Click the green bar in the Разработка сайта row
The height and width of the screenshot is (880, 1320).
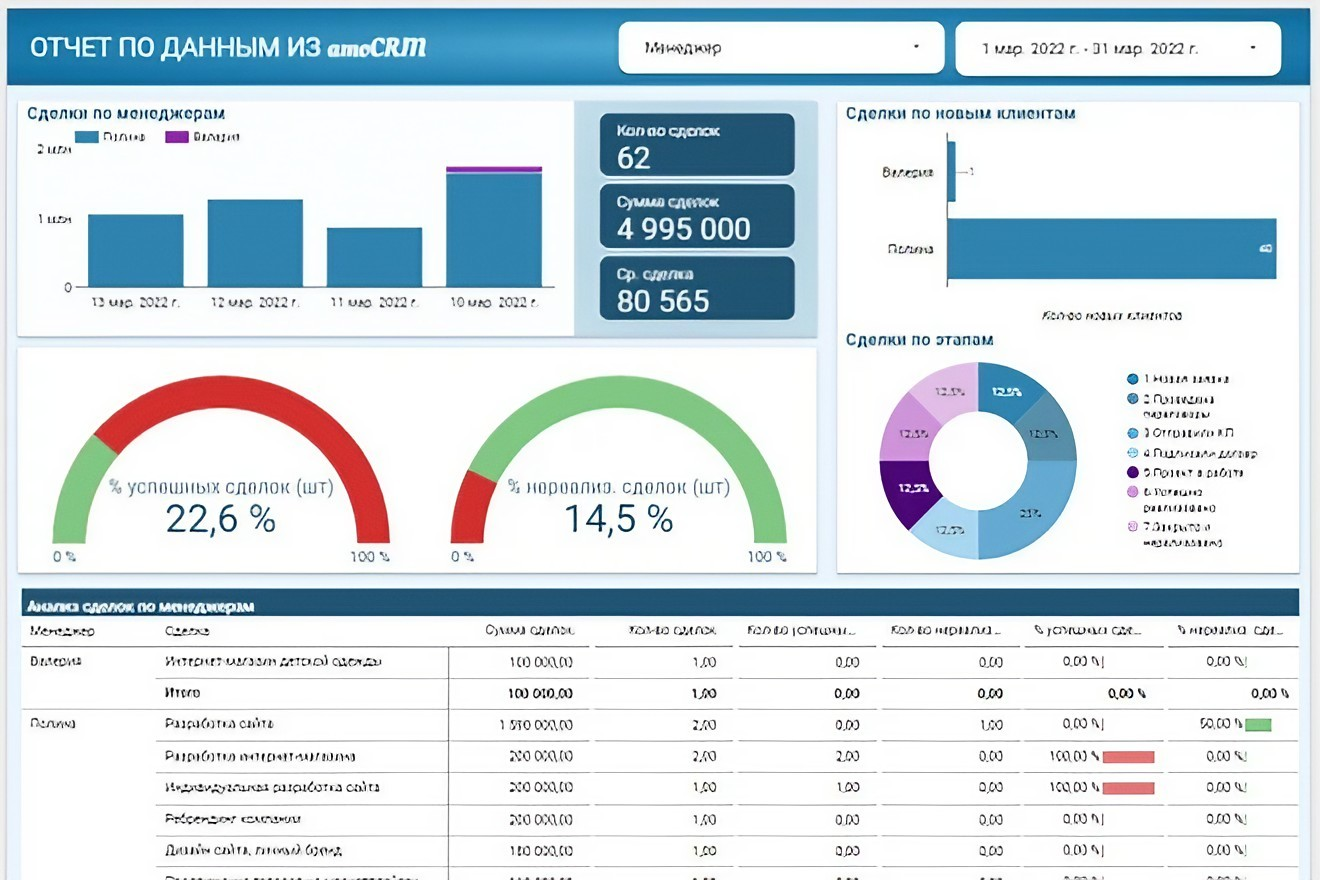(1258, 725)
